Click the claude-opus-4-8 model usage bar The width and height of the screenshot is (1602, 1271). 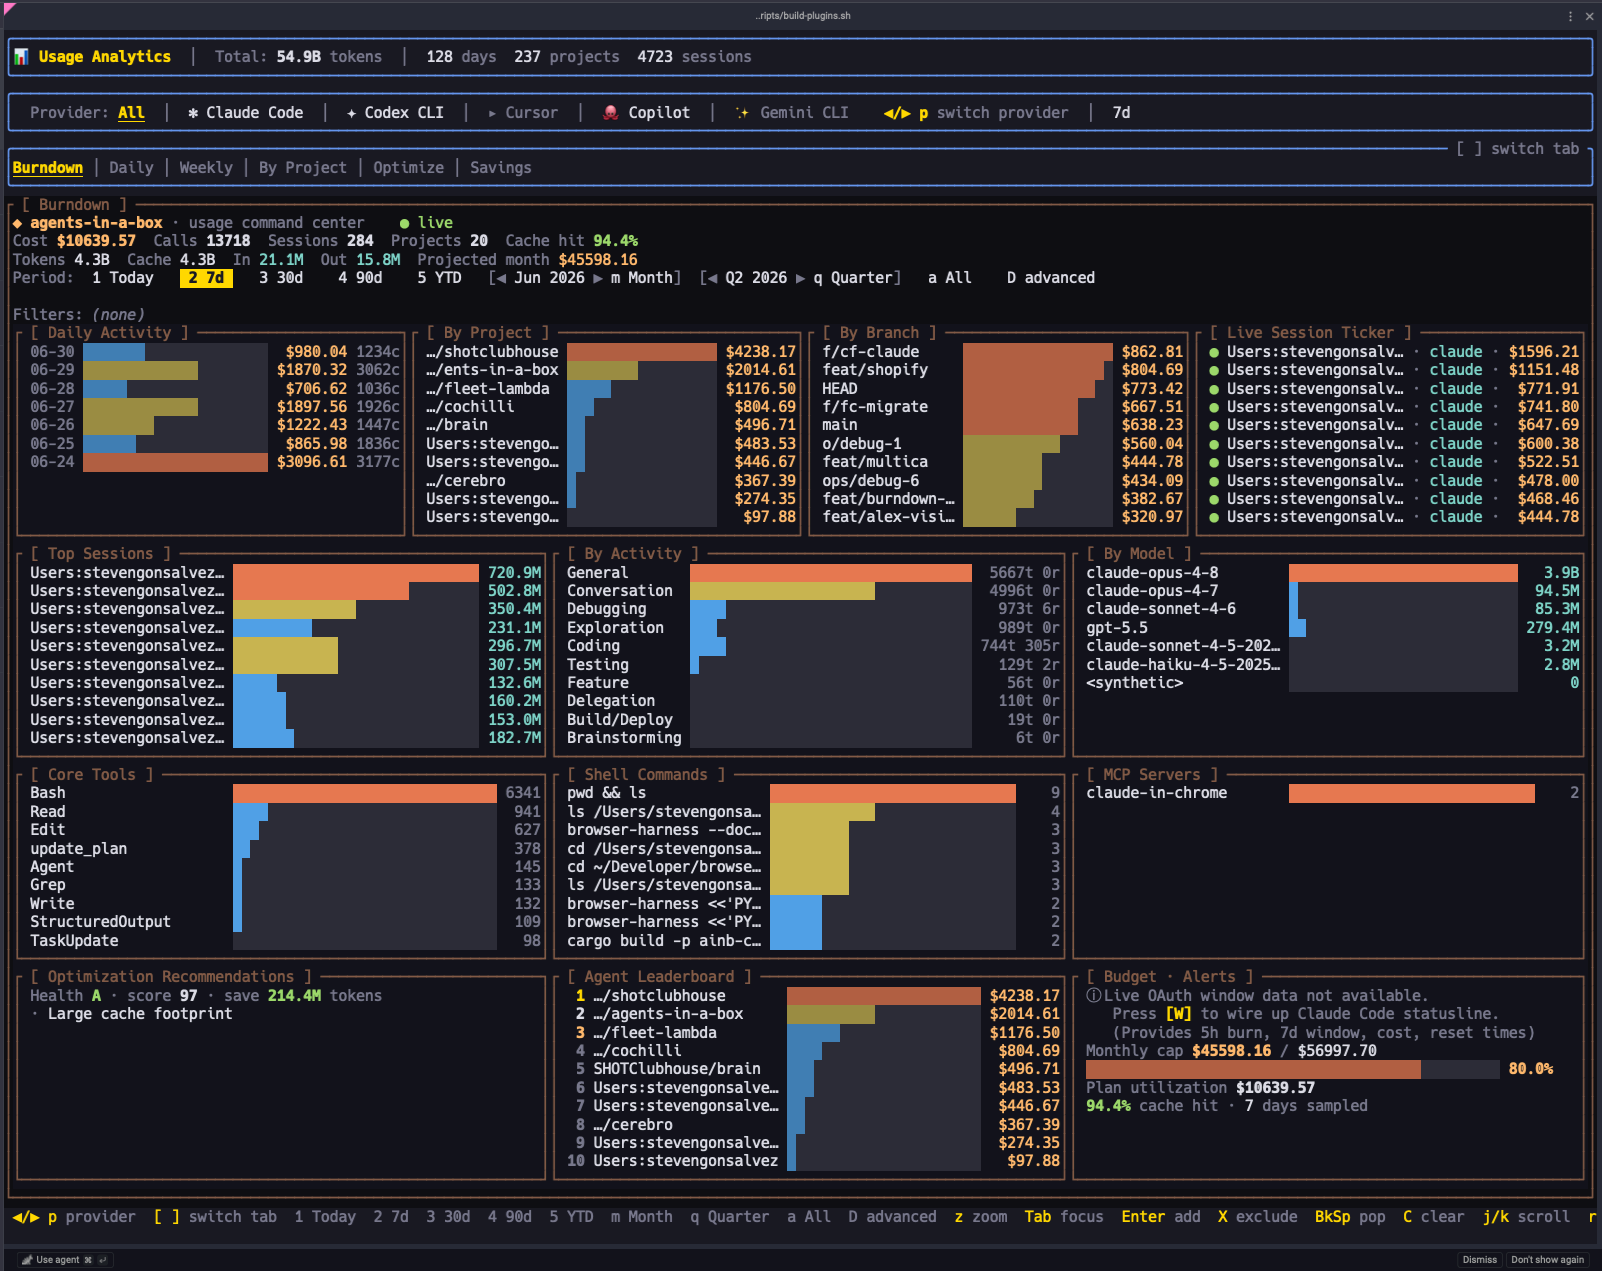coord(1403,573)
